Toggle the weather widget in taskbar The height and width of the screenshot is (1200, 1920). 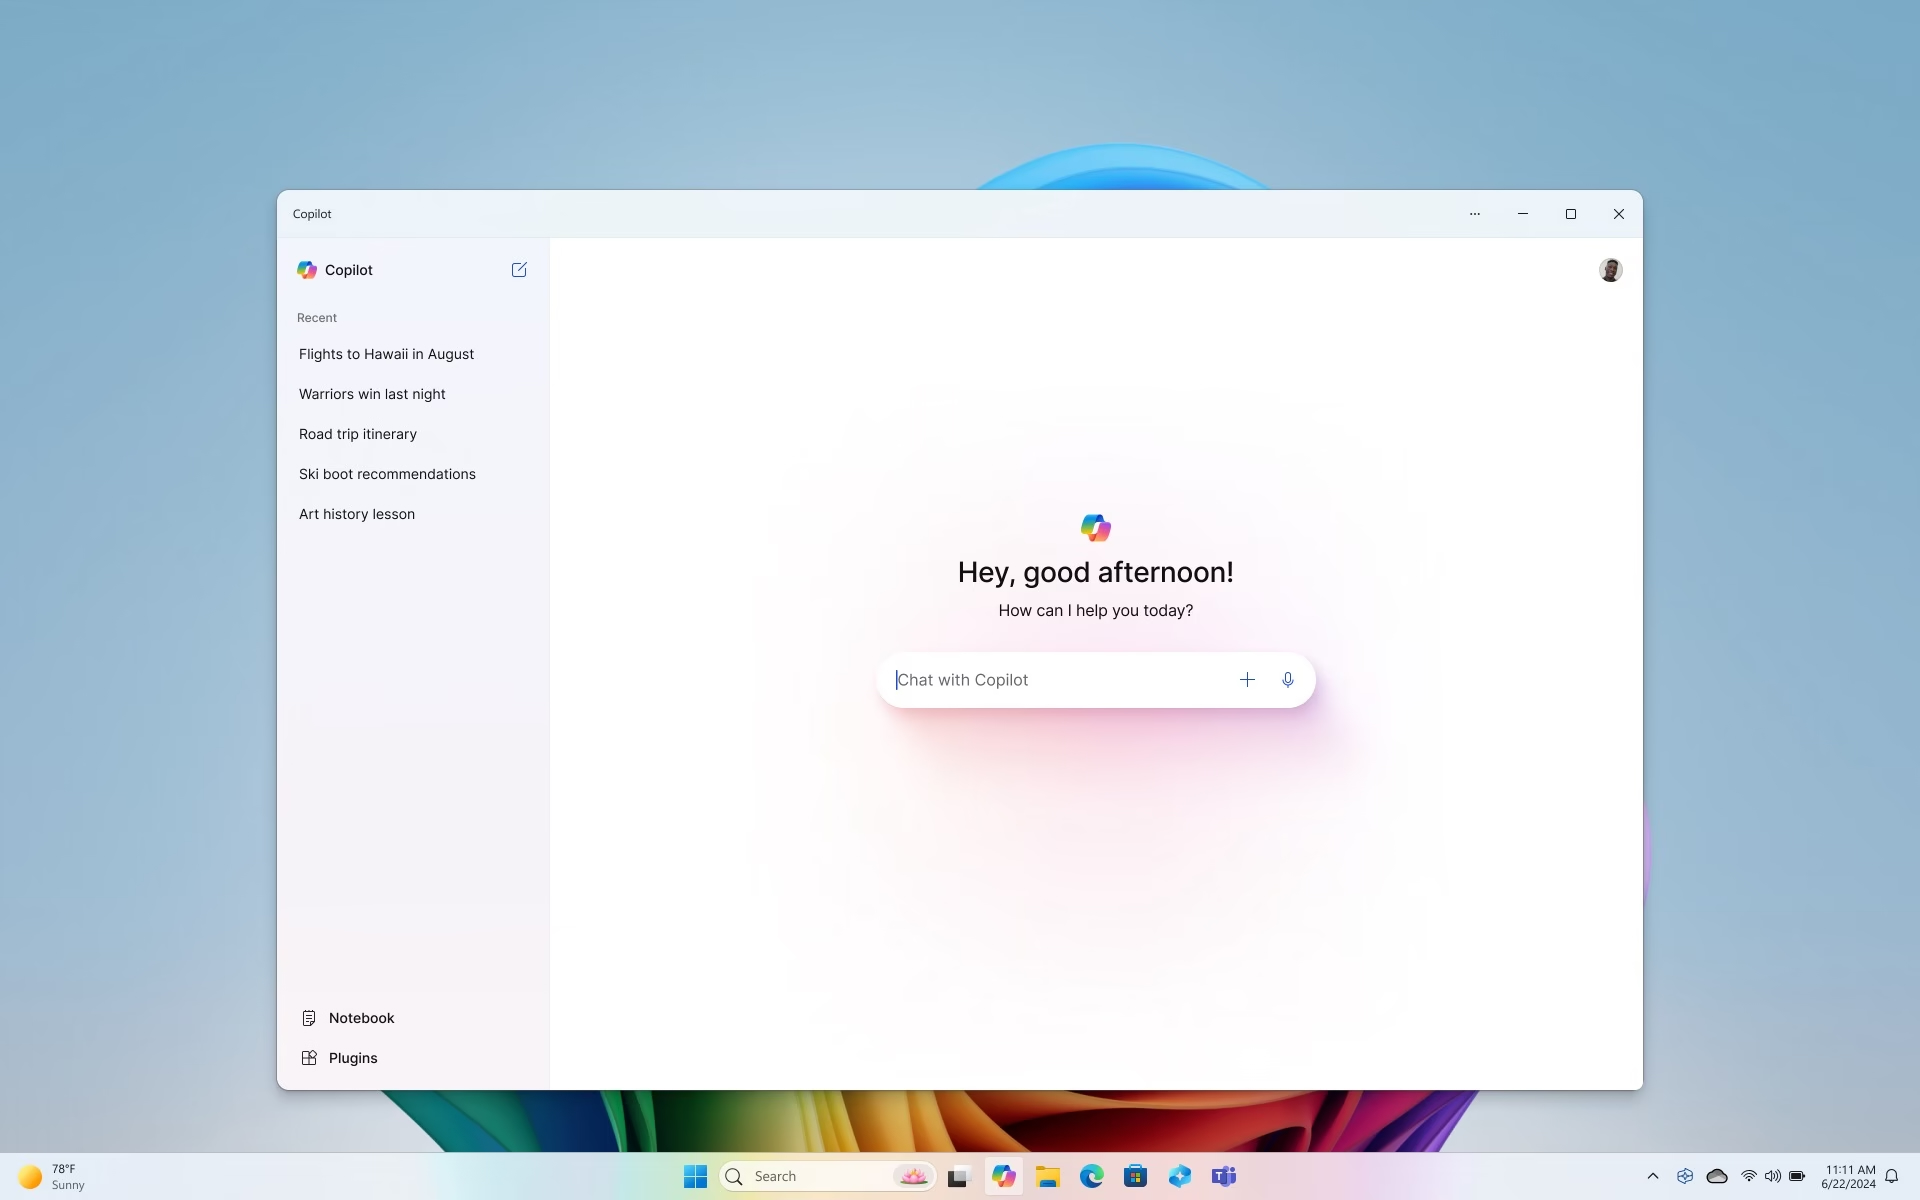[48, 1175]
